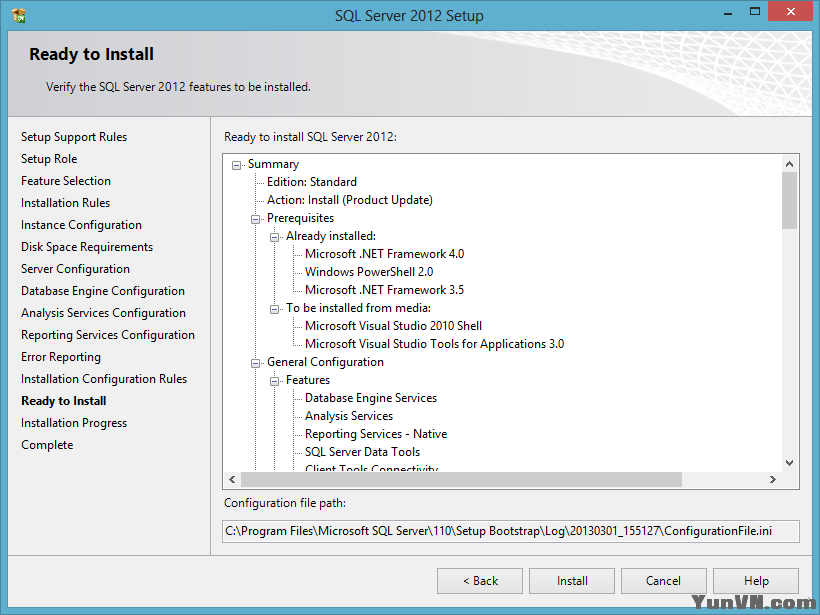Select the Ready to Install step

coord(64,401)
